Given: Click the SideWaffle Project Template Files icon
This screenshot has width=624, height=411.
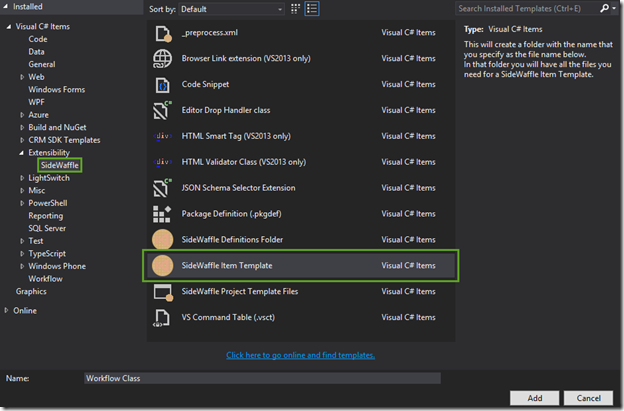Looking at the screenshot, I should click(x=163, y=292).
